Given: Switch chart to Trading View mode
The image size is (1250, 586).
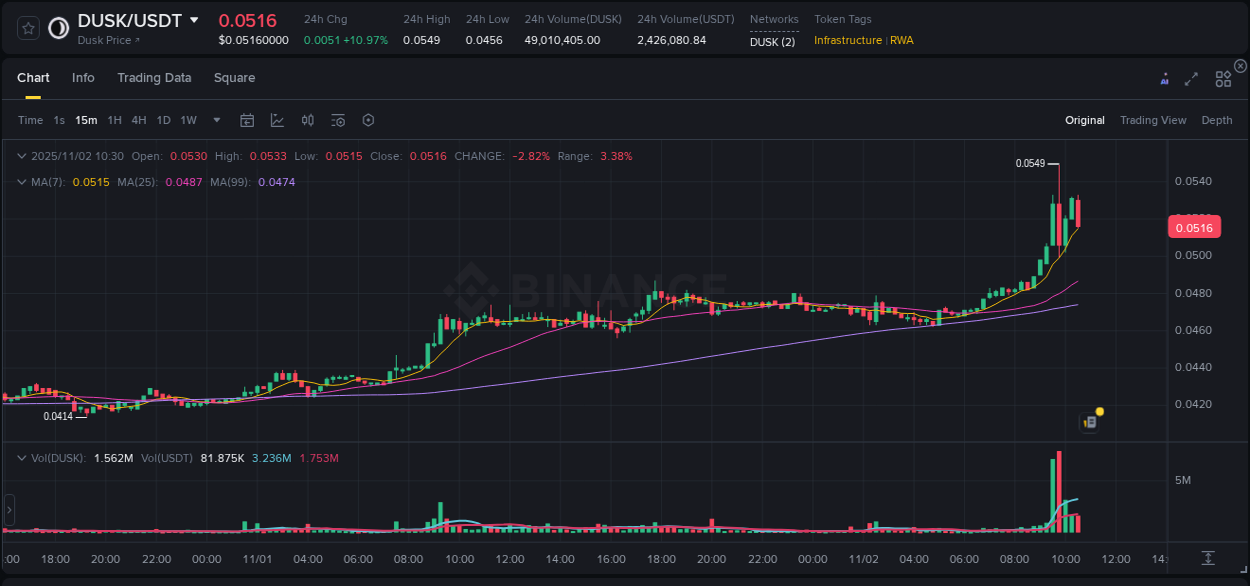Looking at the screenshot, I should [1153, 120].
